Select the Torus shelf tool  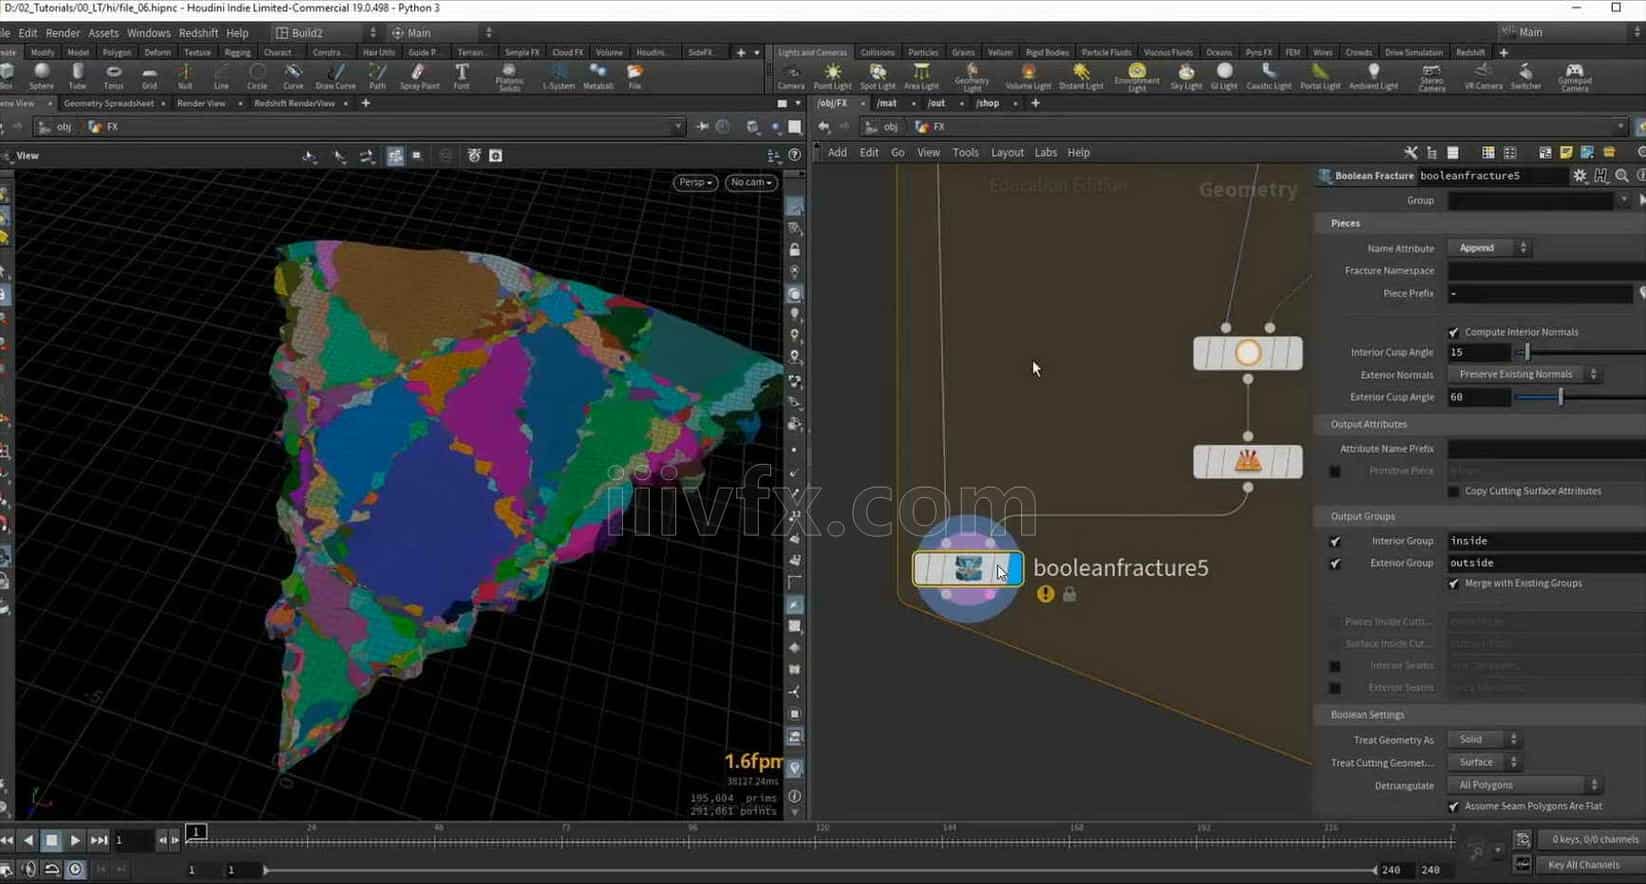[114, 76]
